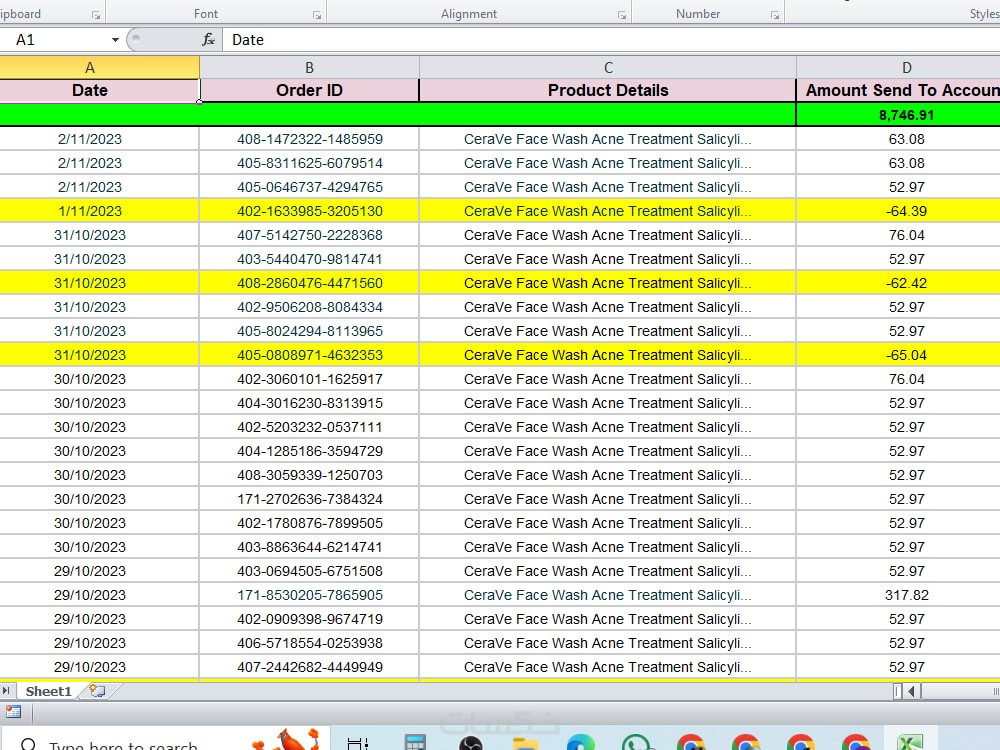Select order ID 404-3016230-8313915
This screenshot has width=1000, height=750.
(309, 403)
